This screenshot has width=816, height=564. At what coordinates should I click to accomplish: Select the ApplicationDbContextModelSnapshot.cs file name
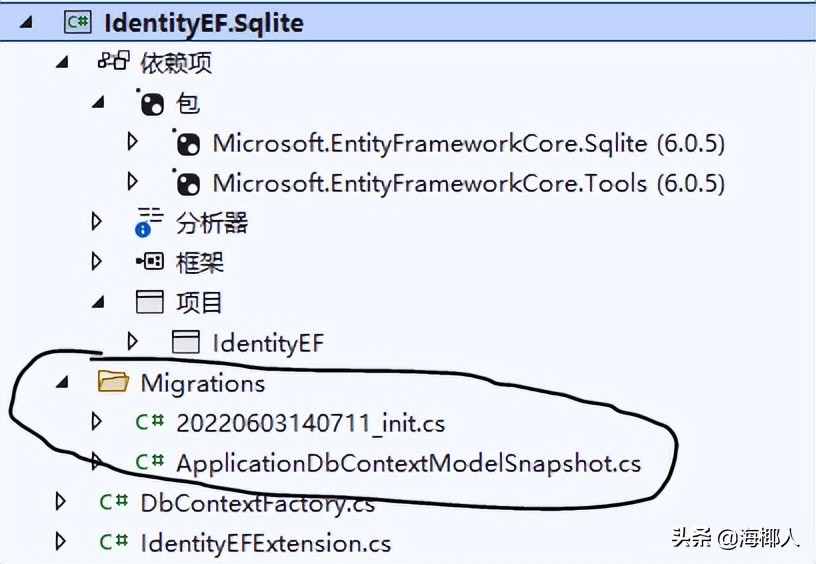[x=409, y=464]
